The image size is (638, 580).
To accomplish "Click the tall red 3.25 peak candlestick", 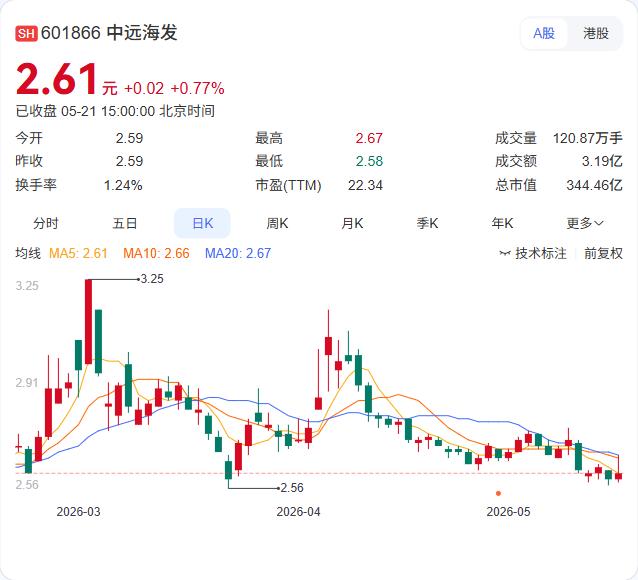I will coord(88,322).
